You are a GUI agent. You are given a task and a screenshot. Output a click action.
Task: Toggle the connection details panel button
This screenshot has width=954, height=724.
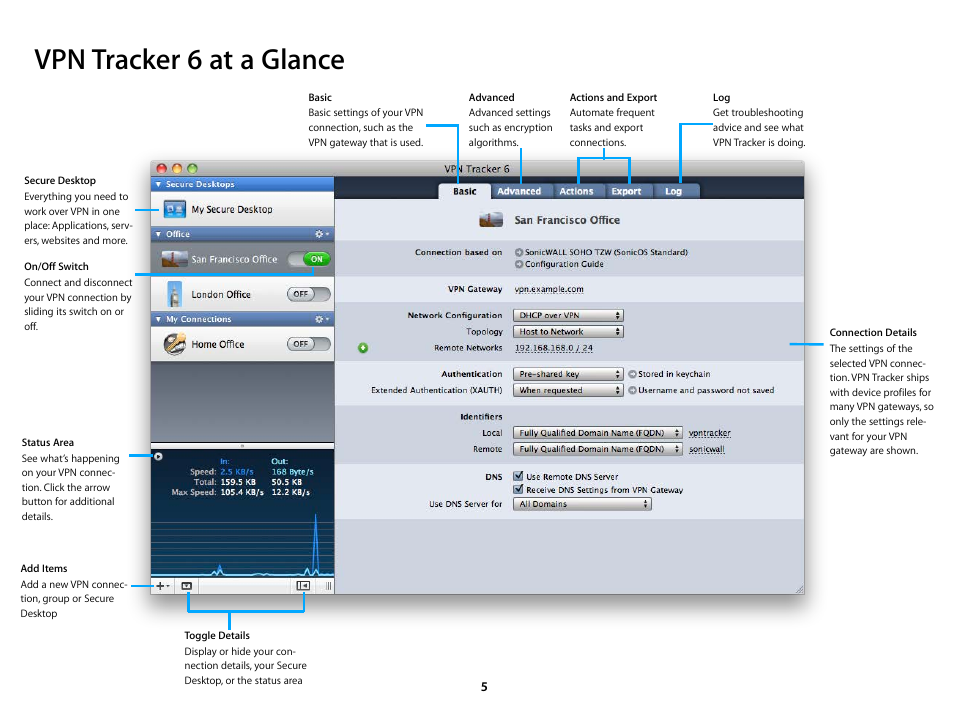(x=303, y=586)
